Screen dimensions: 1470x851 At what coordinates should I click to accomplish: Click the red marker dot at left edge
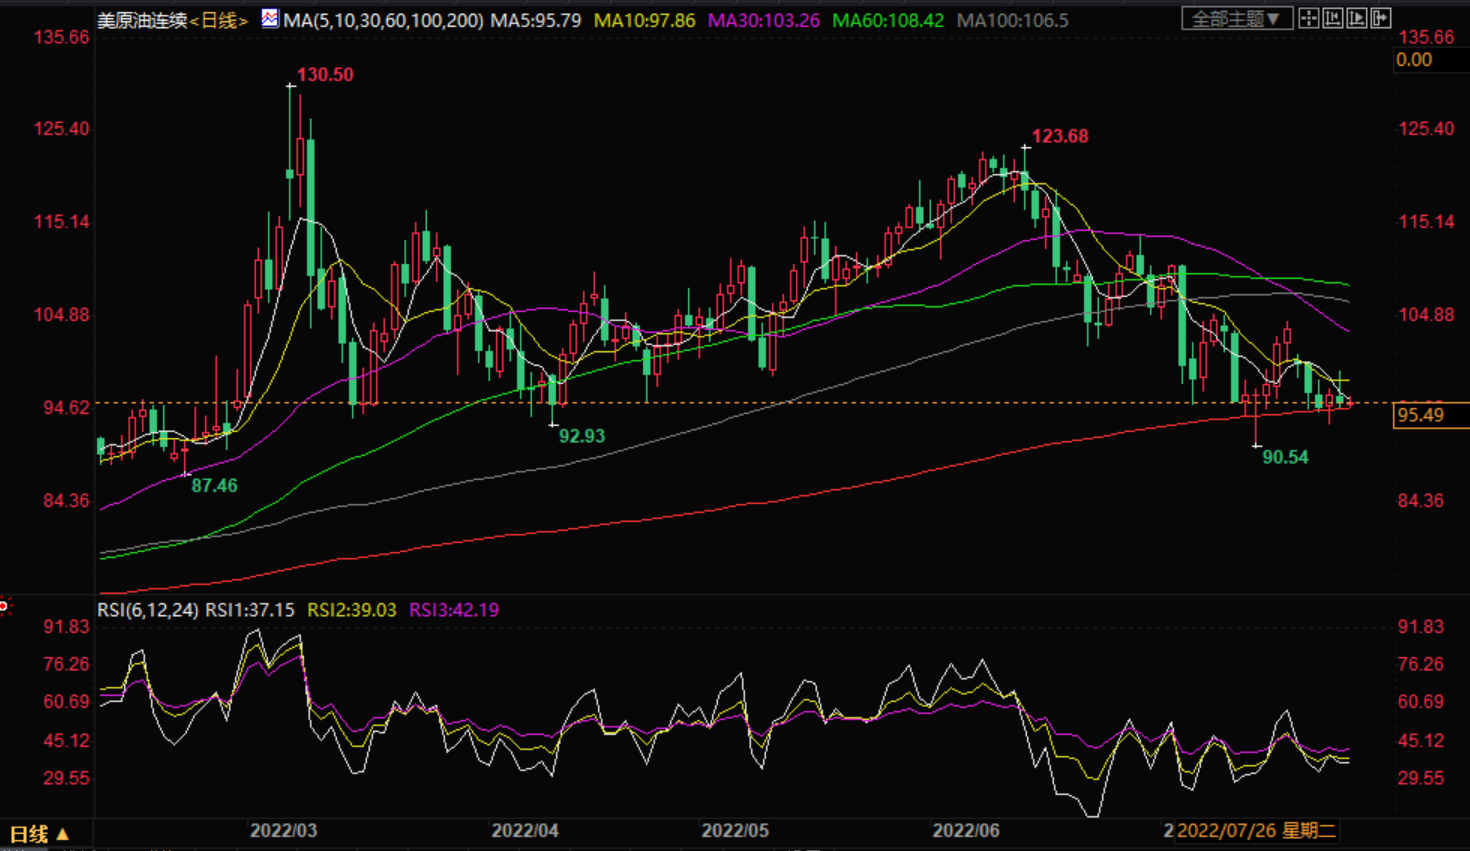click(x=4, y=606)
